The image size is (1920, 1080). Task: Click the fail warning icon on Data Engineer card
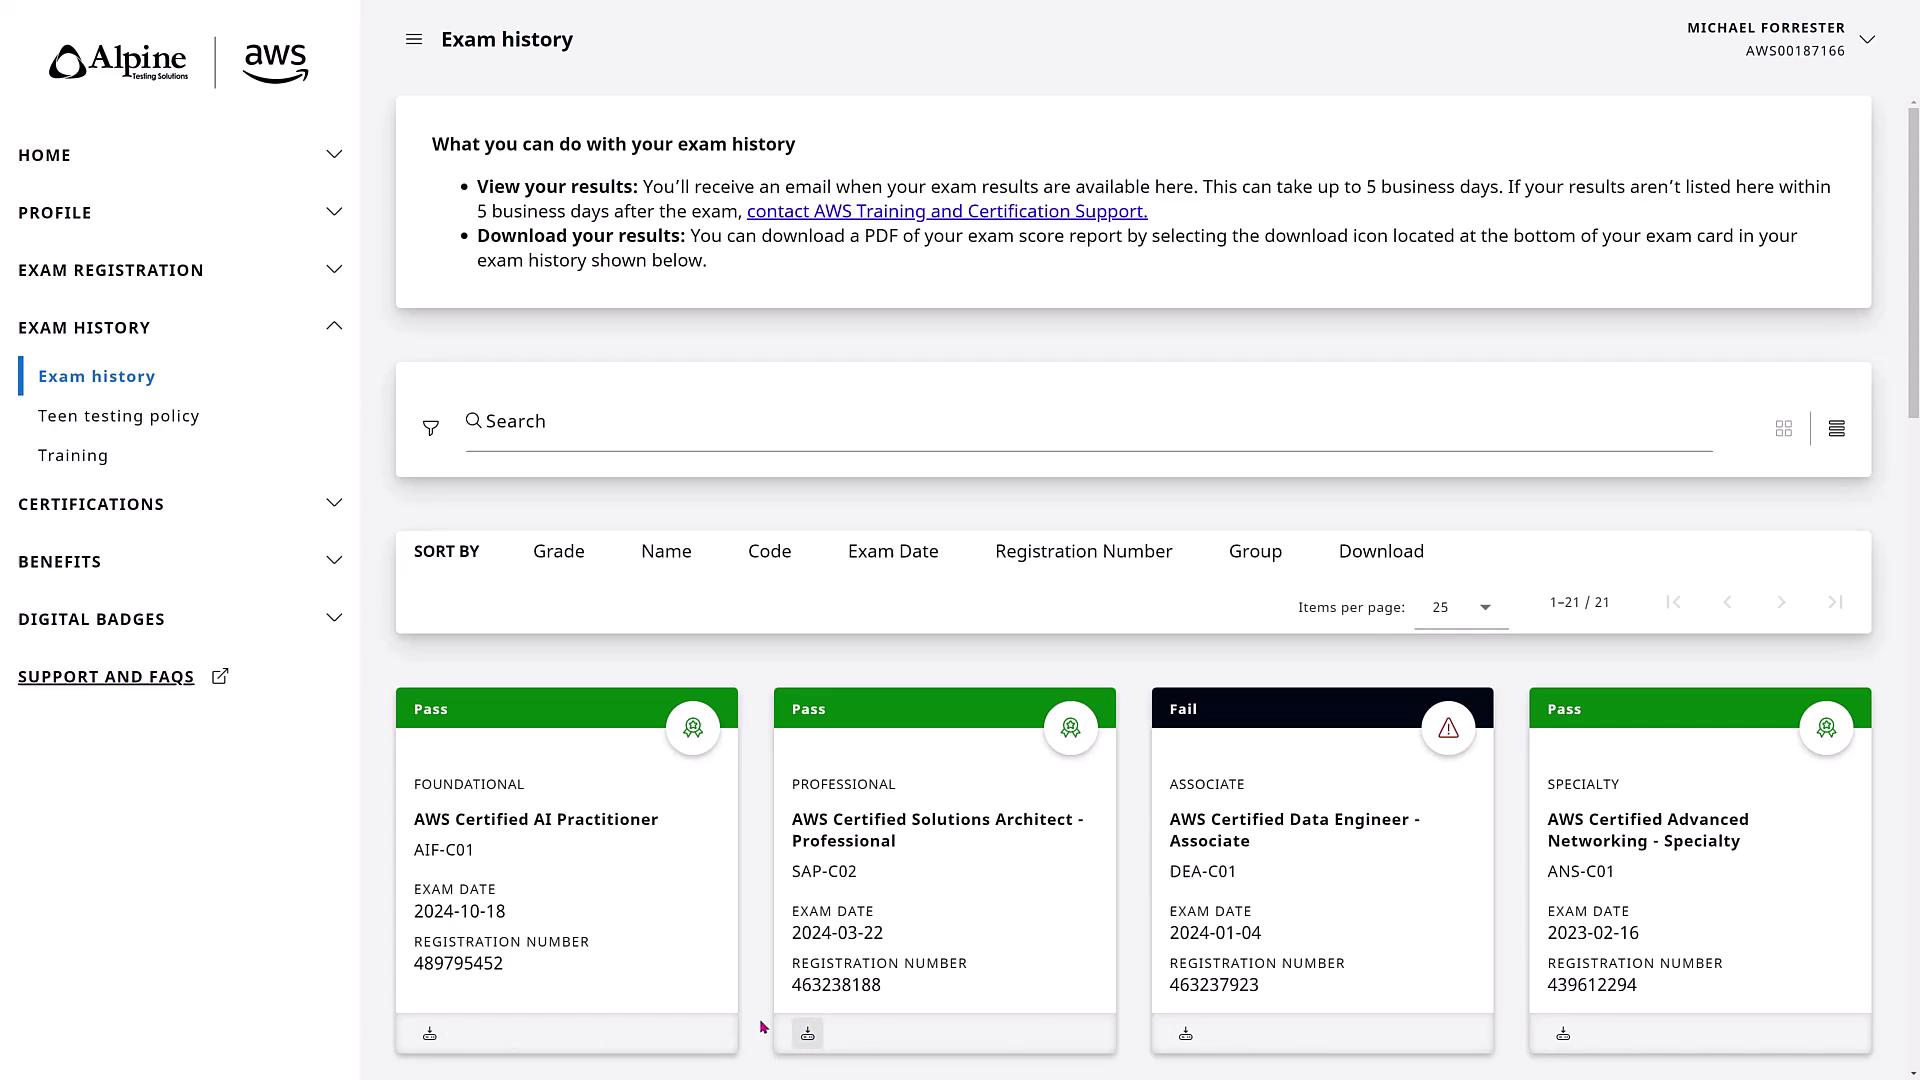(x=1448, y=728)
